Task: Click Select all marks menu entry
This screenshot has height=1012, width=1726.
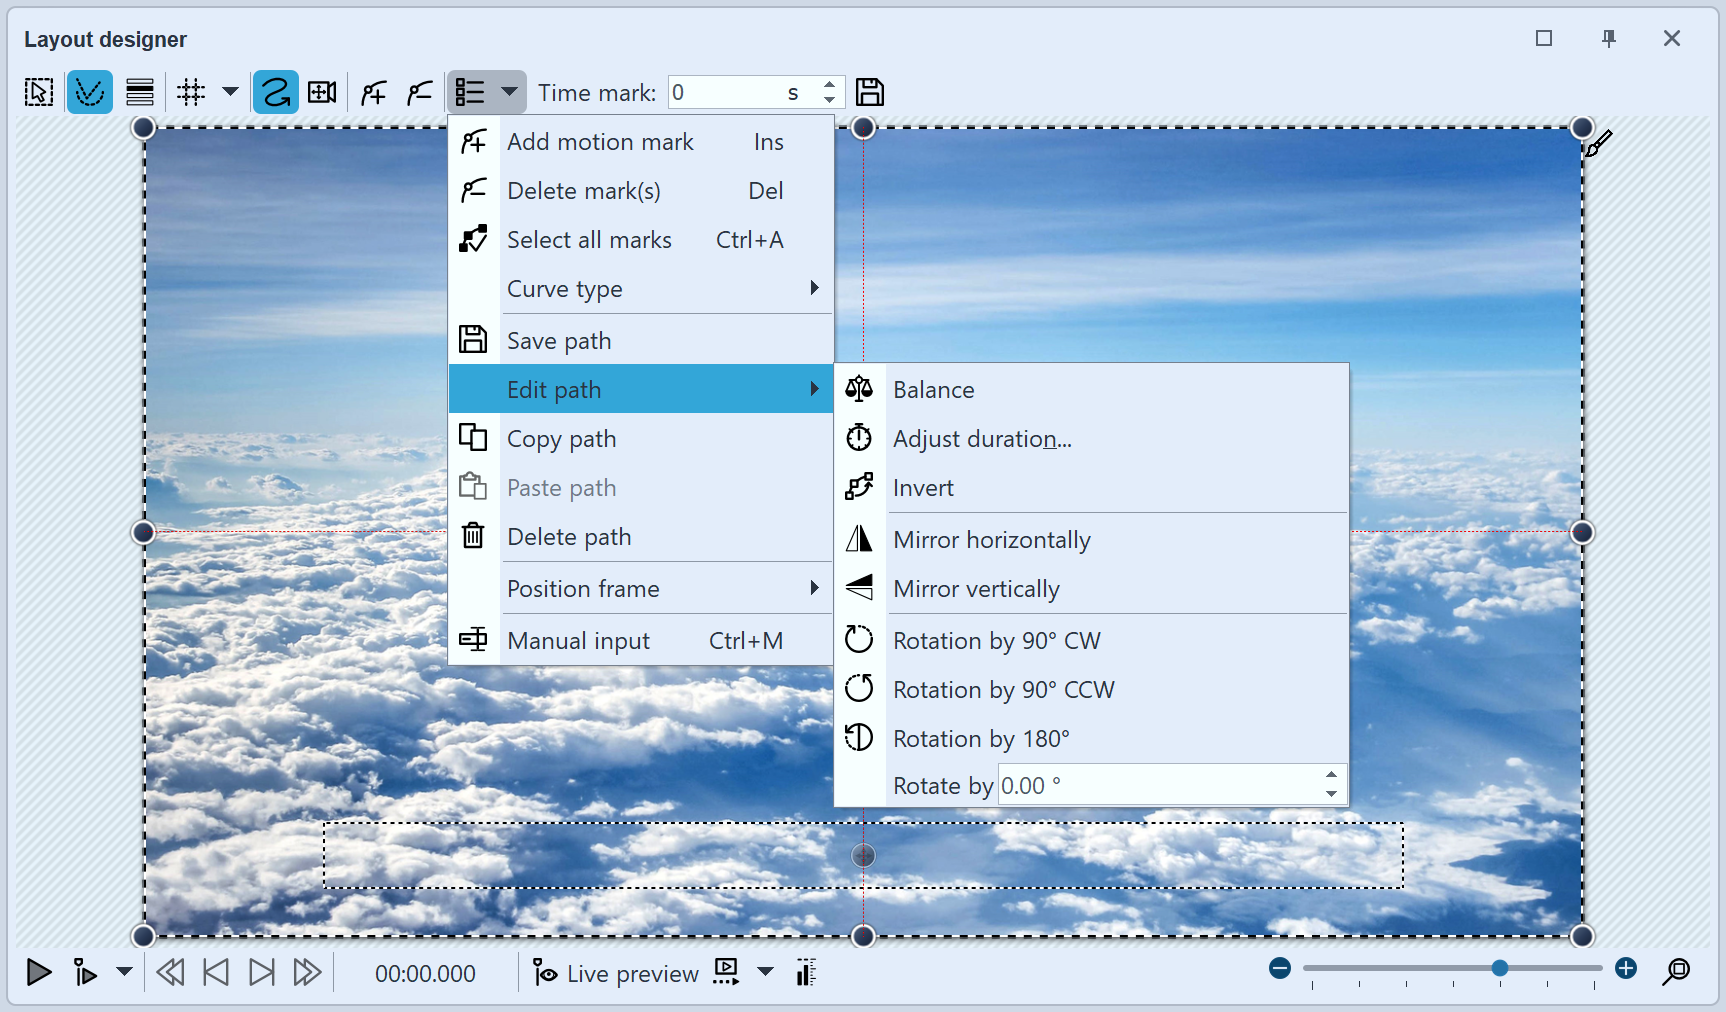Action: 589,239
